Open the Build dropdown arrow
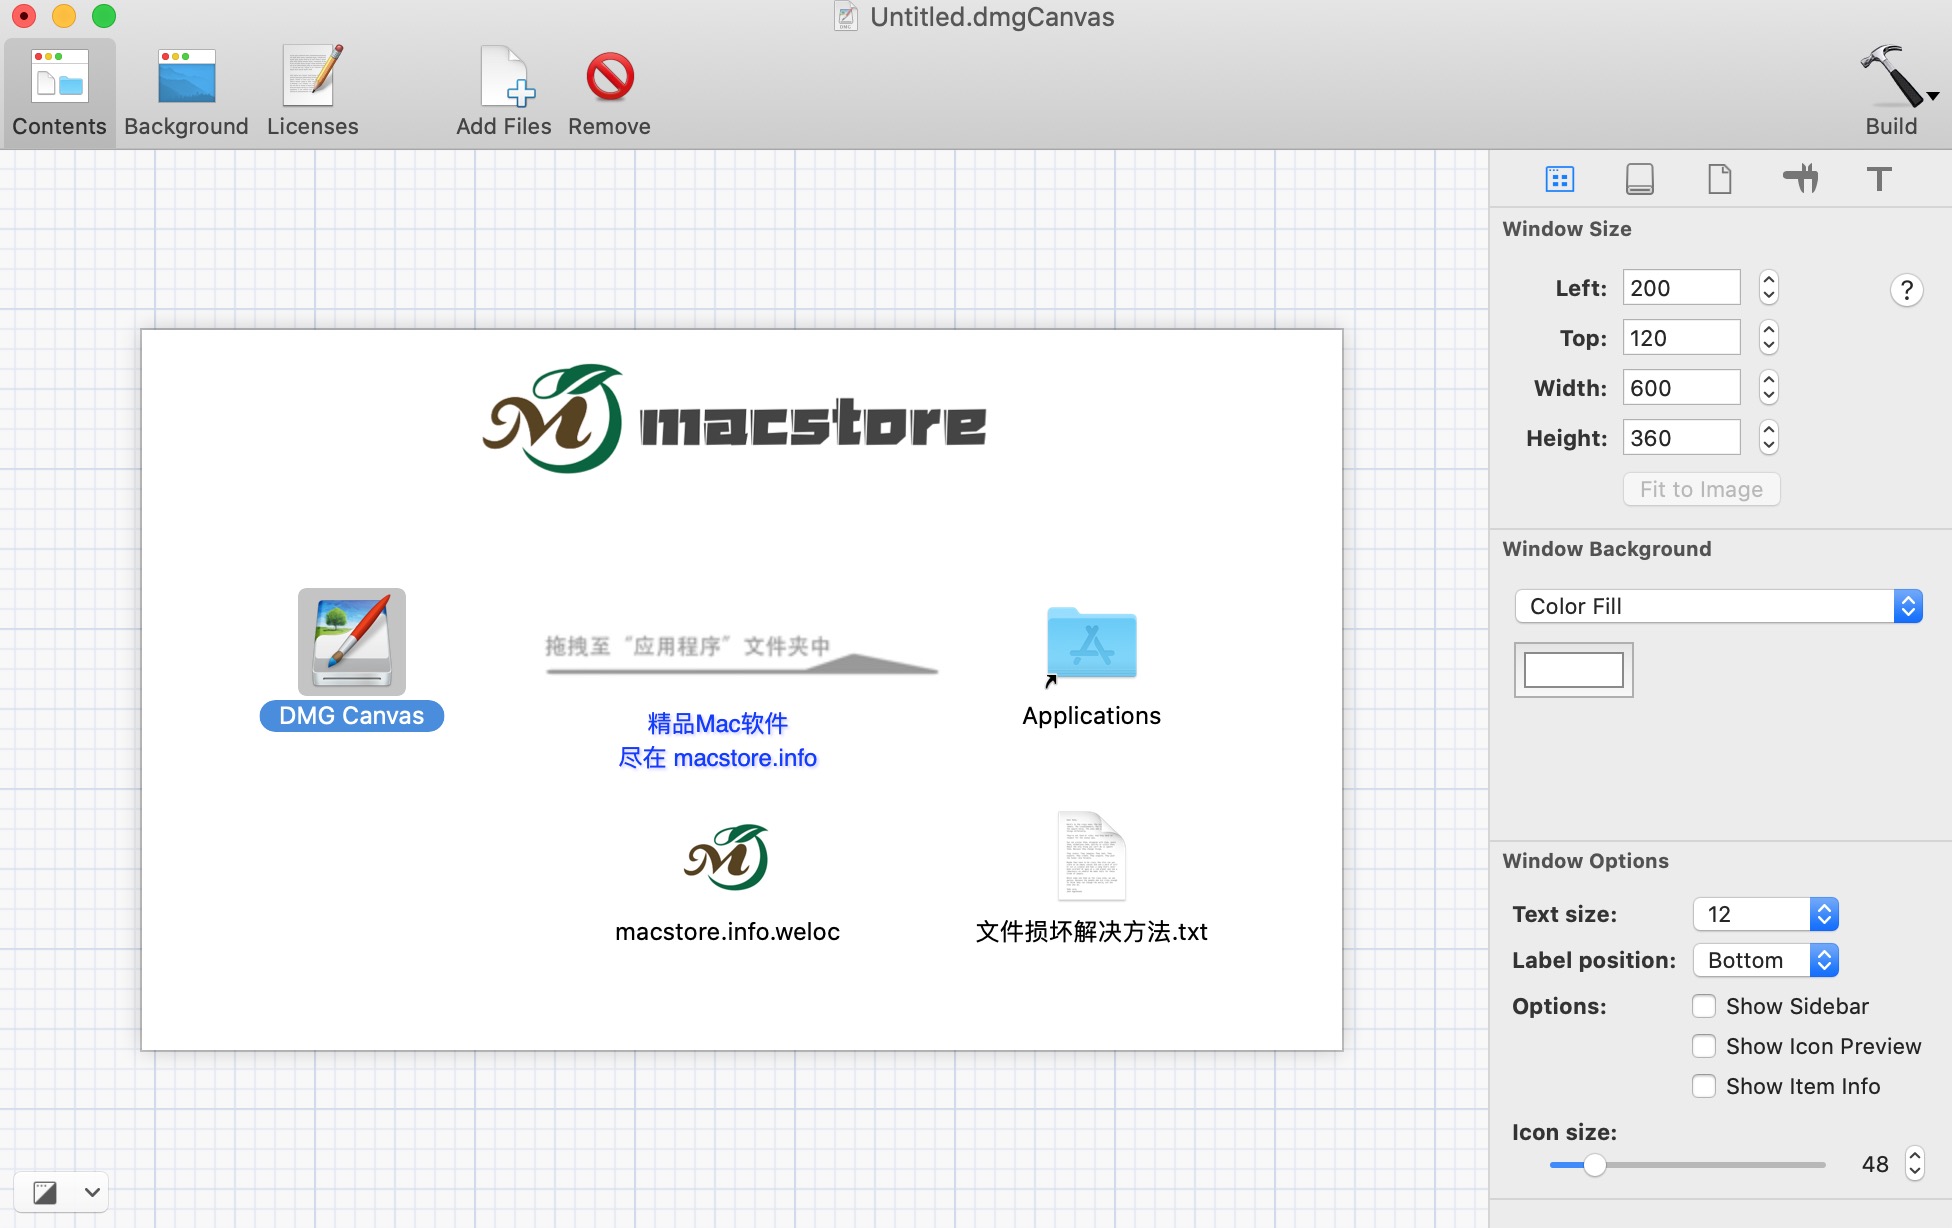Image resolution: width=1952 pixels, height=1228 pixels. click(x=1934, y=97)
